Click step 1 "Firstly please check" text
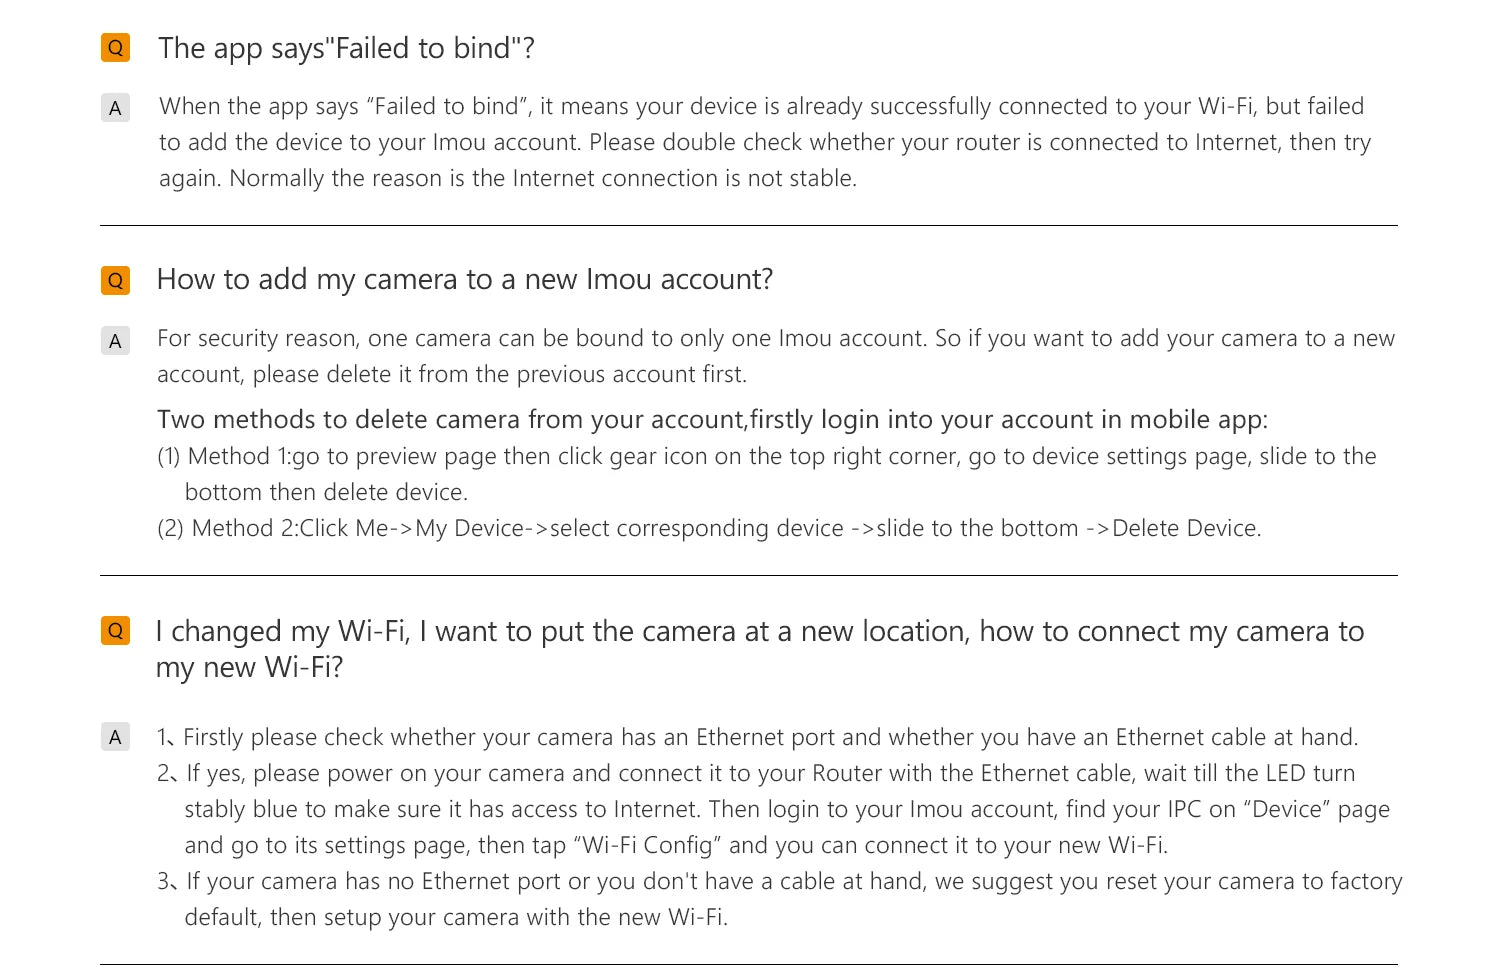Viewport: 1500px width, 978px height. click(x=757, y=738)
